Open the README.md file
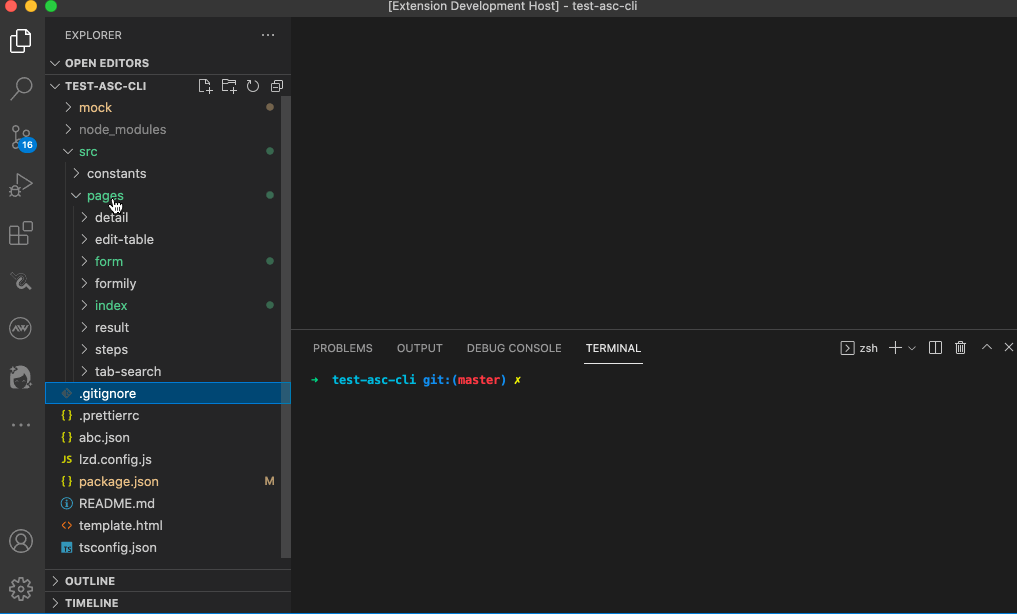 tap(163, 504)
